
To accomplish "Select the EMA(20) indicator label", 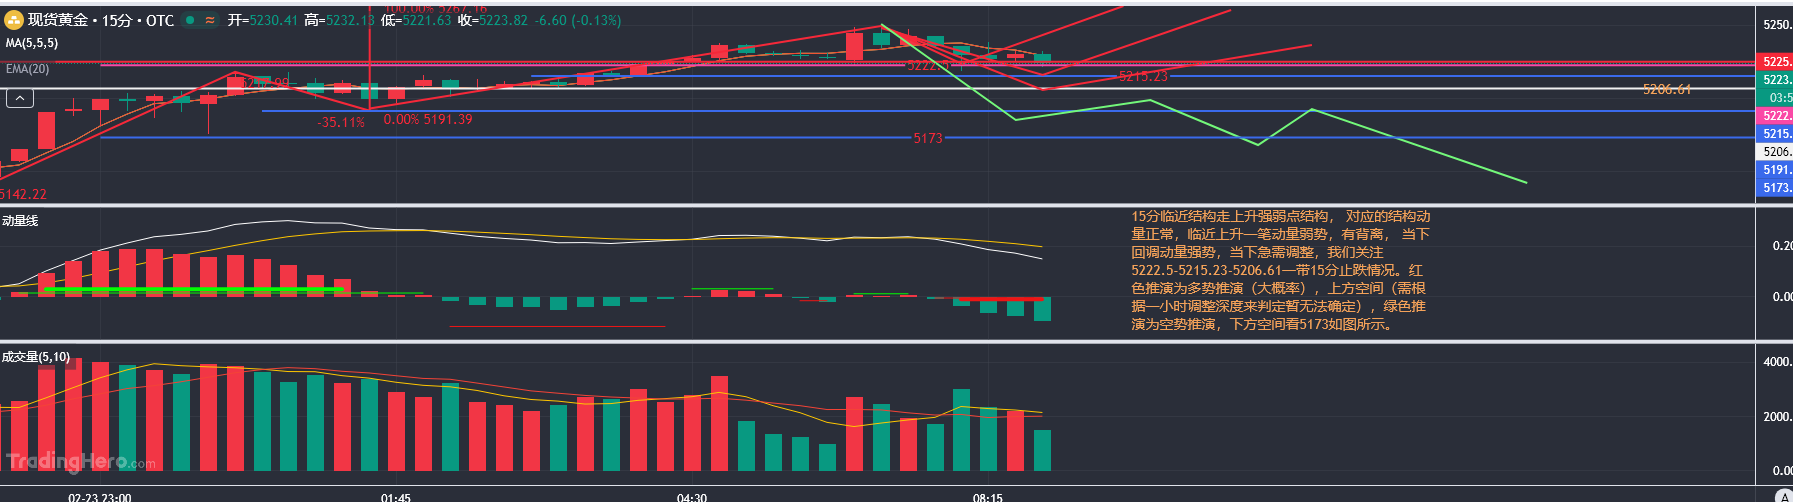I will click(x=27, y=69).
